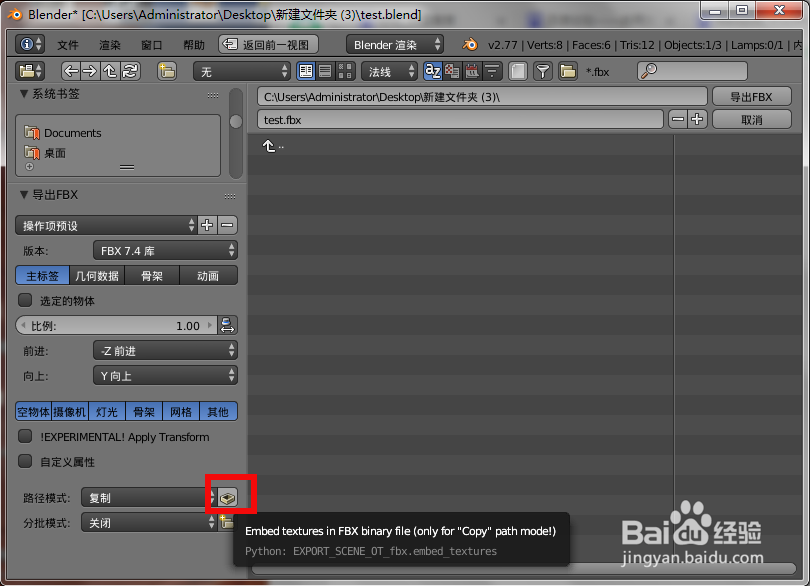Click the directory path field
This screenshot has width=810, height=586.
tap(482, 97)
